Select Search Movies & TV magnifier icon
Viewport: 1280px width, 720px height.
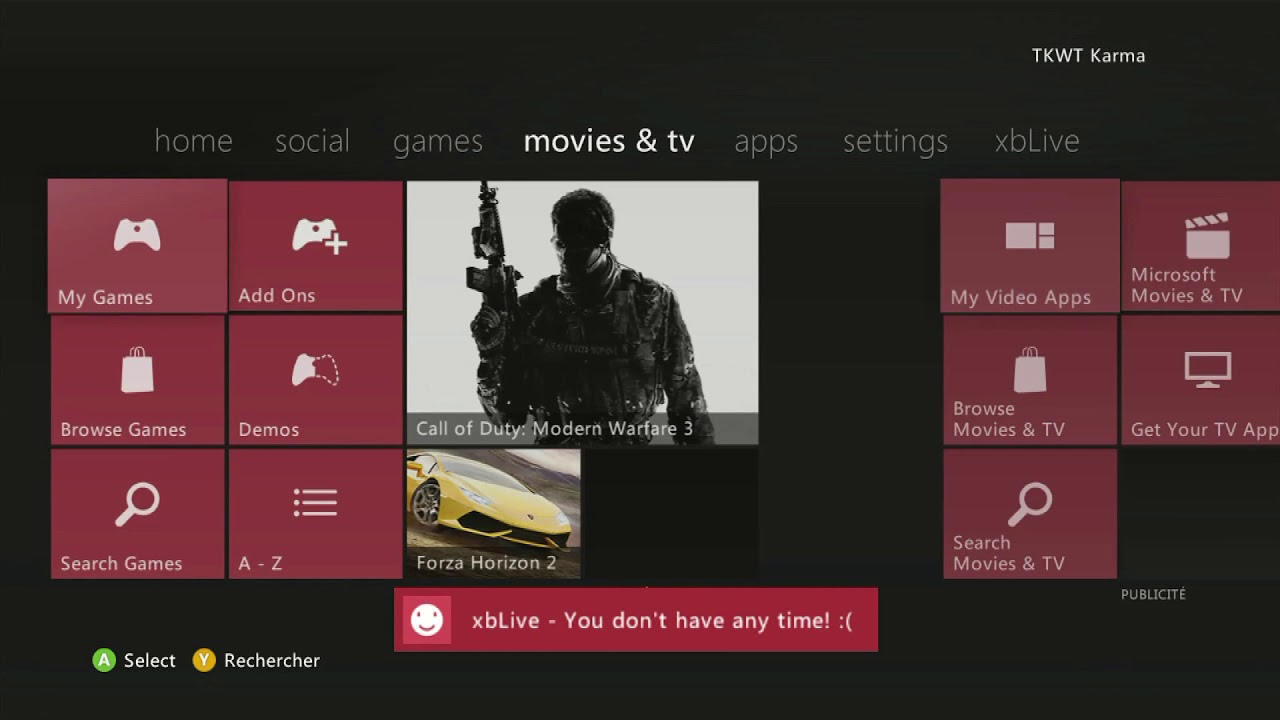point(1030,504)
